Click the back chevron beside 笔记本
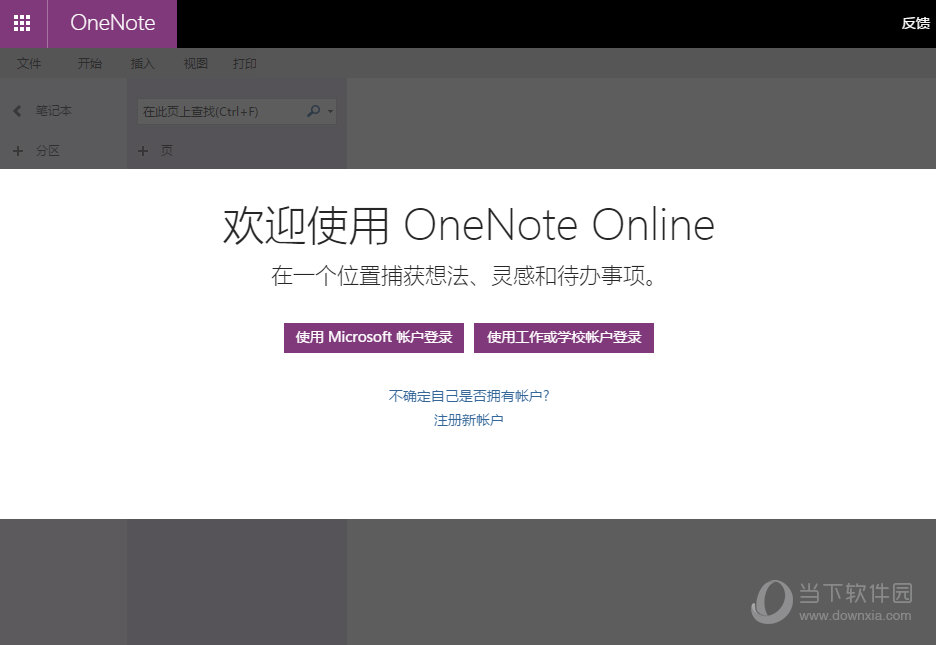Screen dimensions: 936x645 coord(17,111)
